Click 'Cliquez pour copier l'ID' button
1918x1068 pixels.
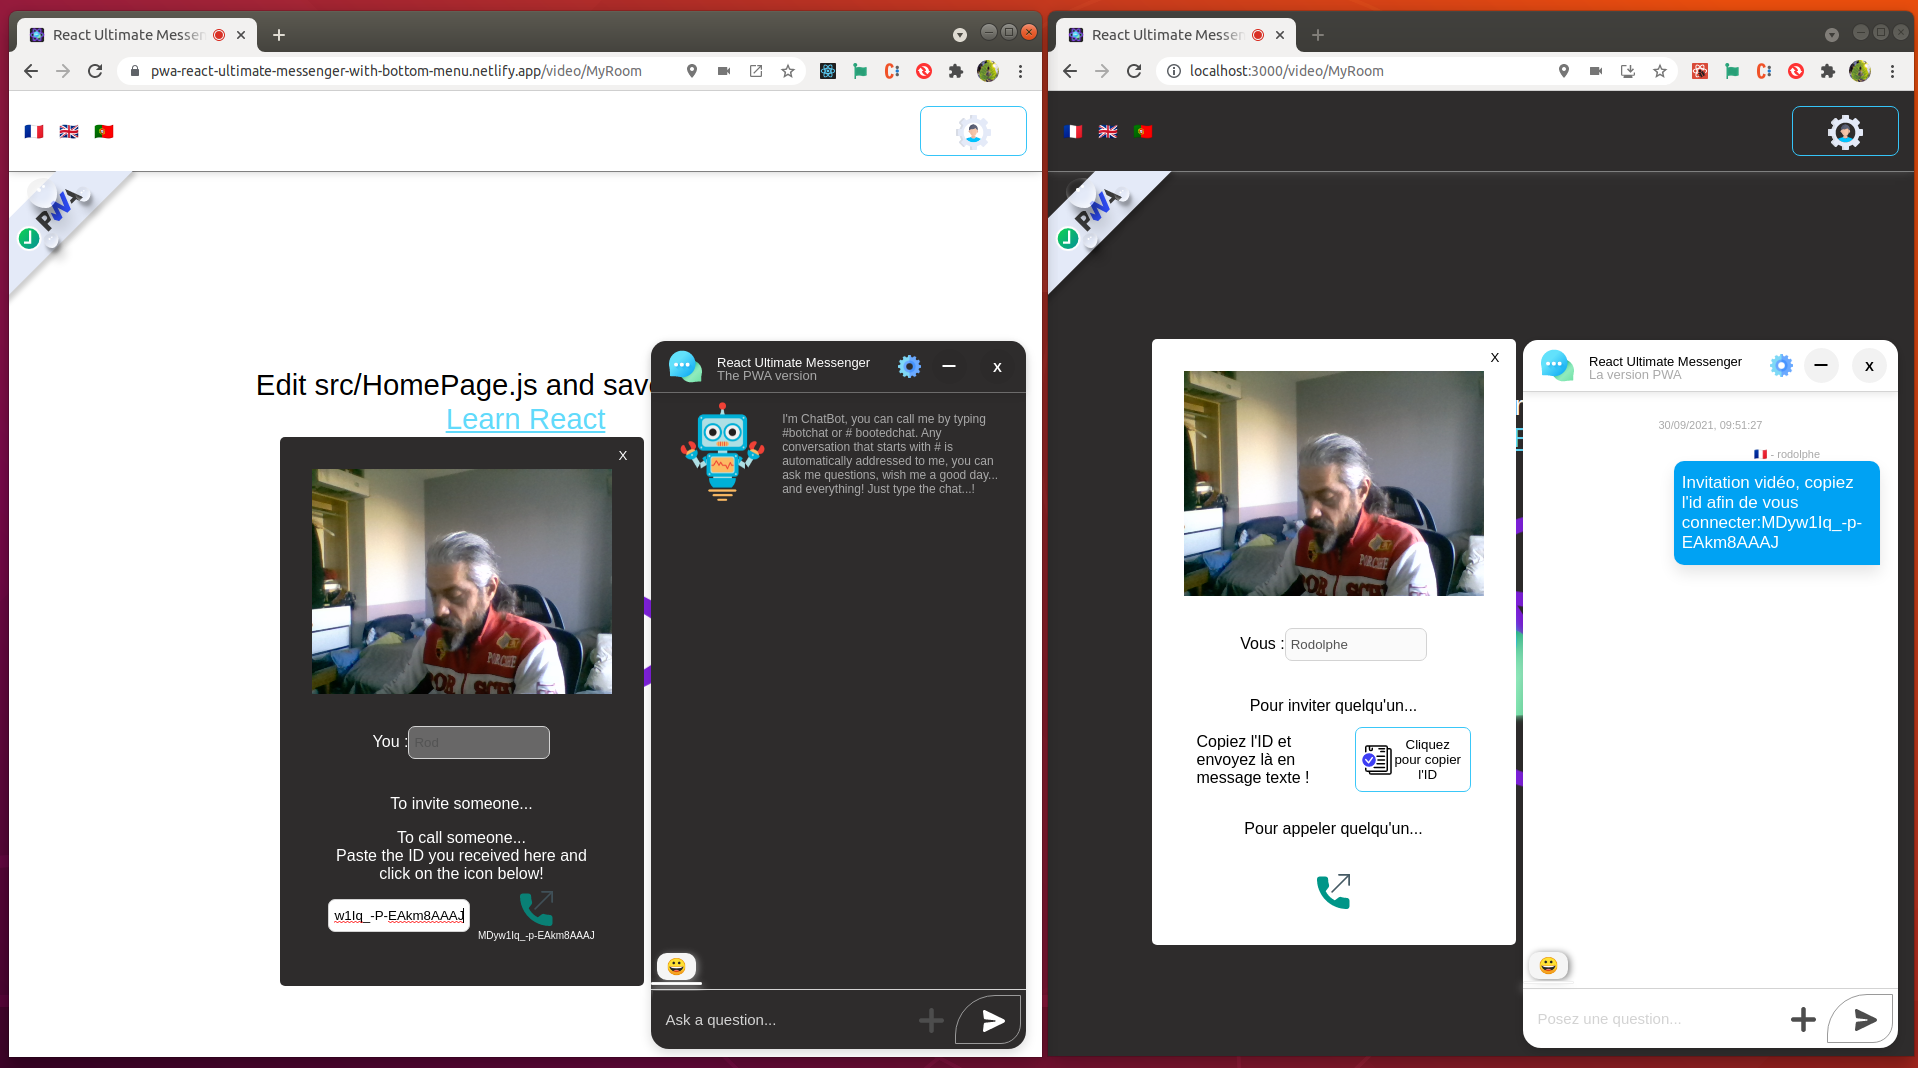(1412, 760)
